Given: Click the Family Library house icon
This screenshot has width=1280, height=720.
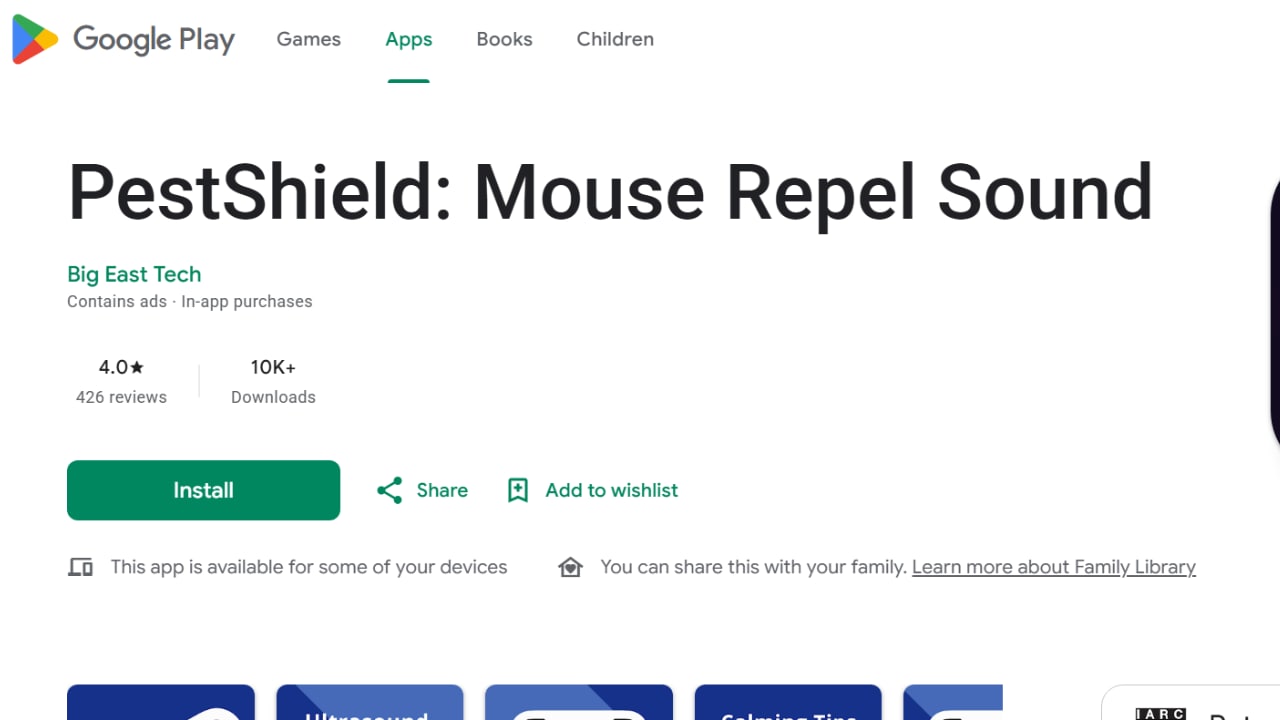Looking at the screenshot, I should pyautogui.click(x=570, y=567).
